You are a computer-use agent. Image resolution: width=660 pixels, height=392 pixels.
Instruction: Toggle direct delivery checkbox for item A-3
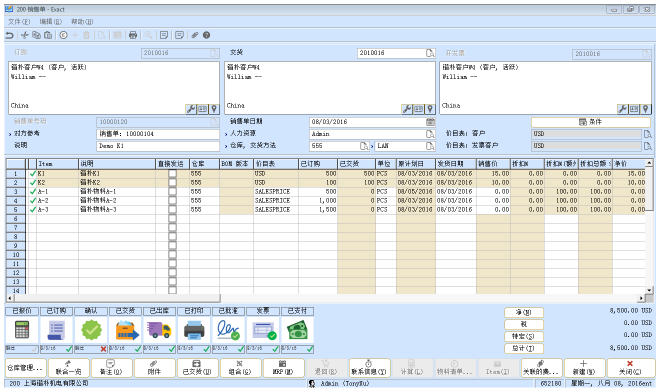pos(172,209)
